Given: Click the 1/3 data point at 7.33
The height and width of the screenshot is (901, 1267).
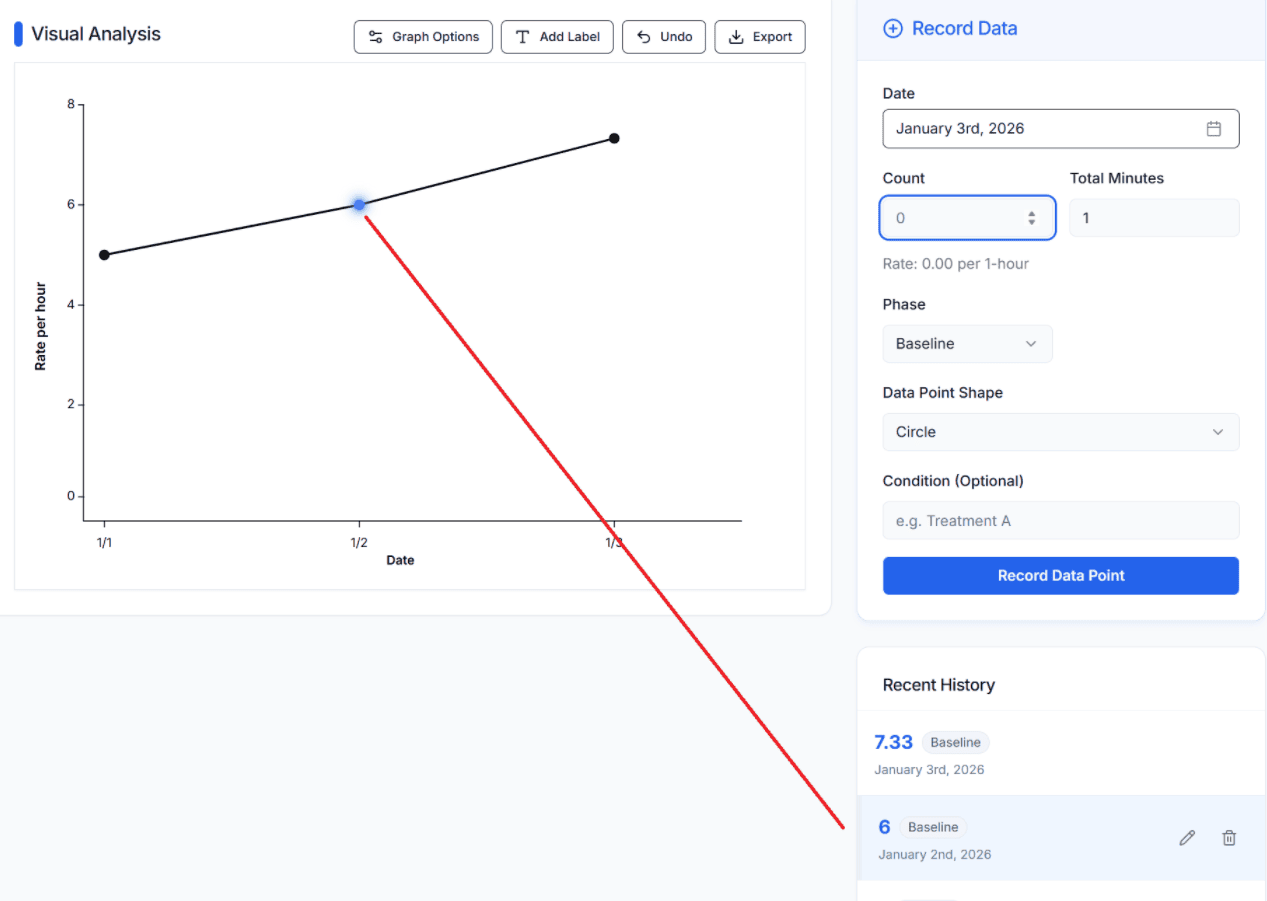Looking at the screenshot, I should pos(614,138).
